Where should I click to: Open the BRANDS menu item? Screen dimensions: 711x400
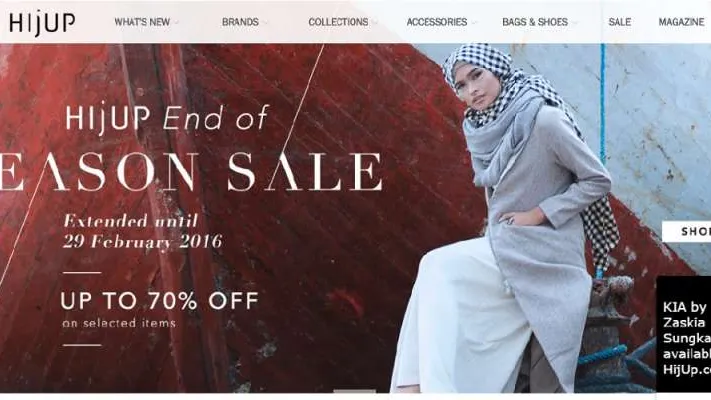pyautogui.click(x=240, y=22)
